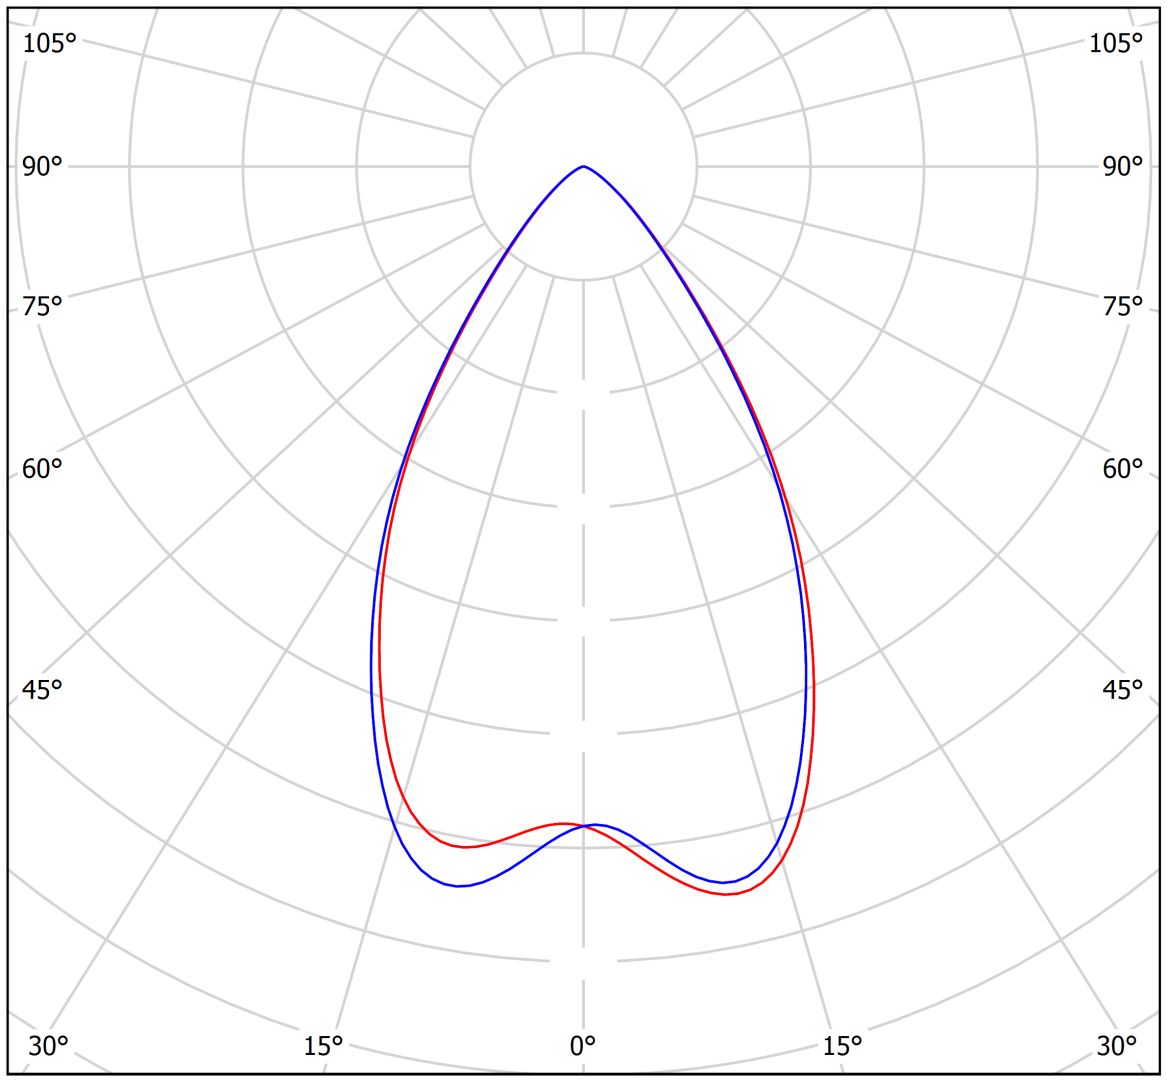1167x1080 pixels.
Task: Click the left 75° angle label
Action: 42,306
